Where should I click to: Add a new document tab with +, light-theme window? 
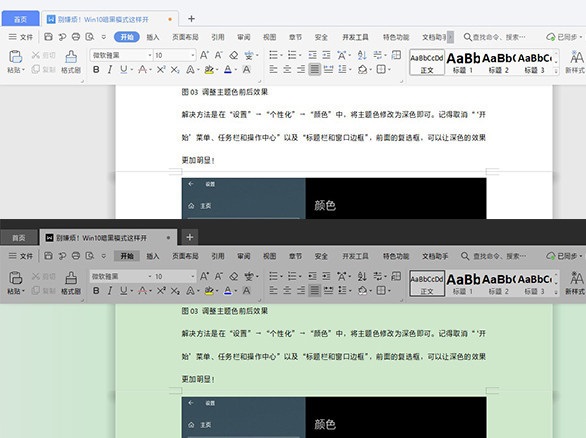(x=191, y=19)
